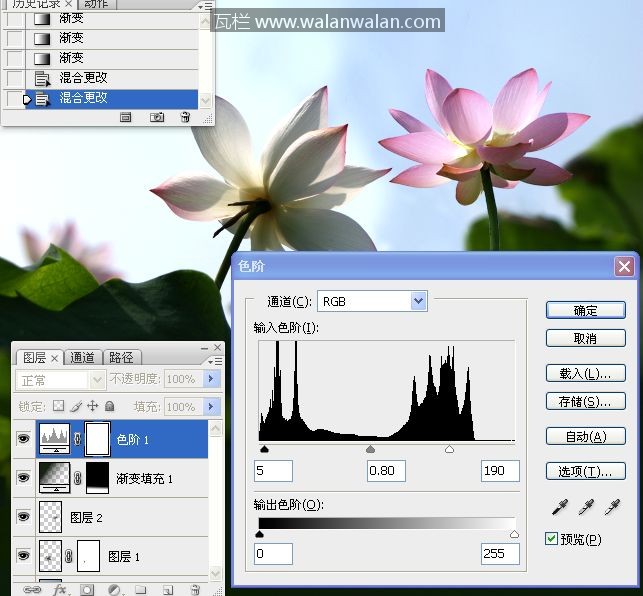Click the add layer mask icon
The image size is (643, 596).
87,590
